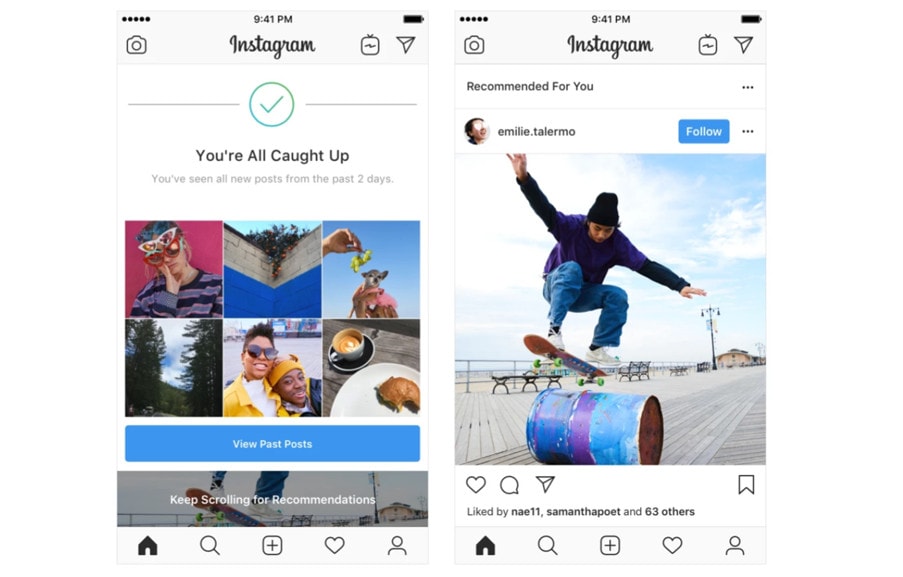The image size is (903, 577).
Task: Open the post options dots next to Follow
Action: (748, 131)
